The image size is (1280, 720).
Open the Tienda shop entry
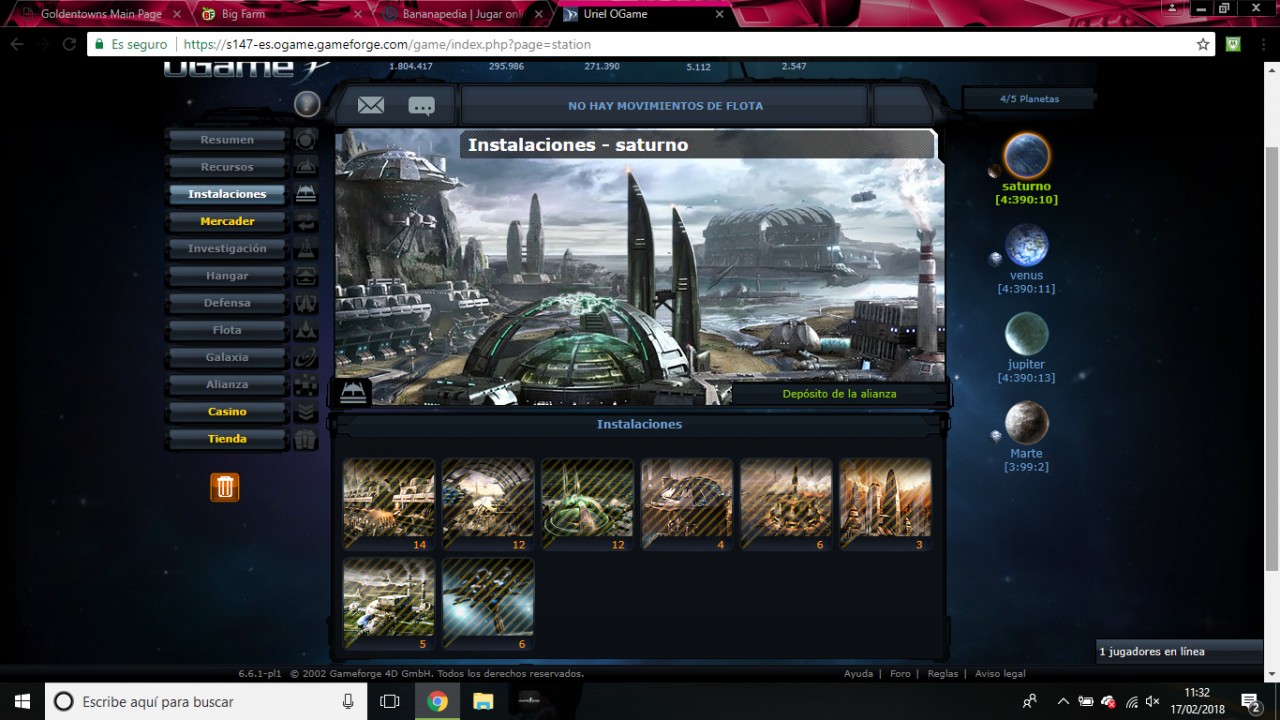pos(227,439)
